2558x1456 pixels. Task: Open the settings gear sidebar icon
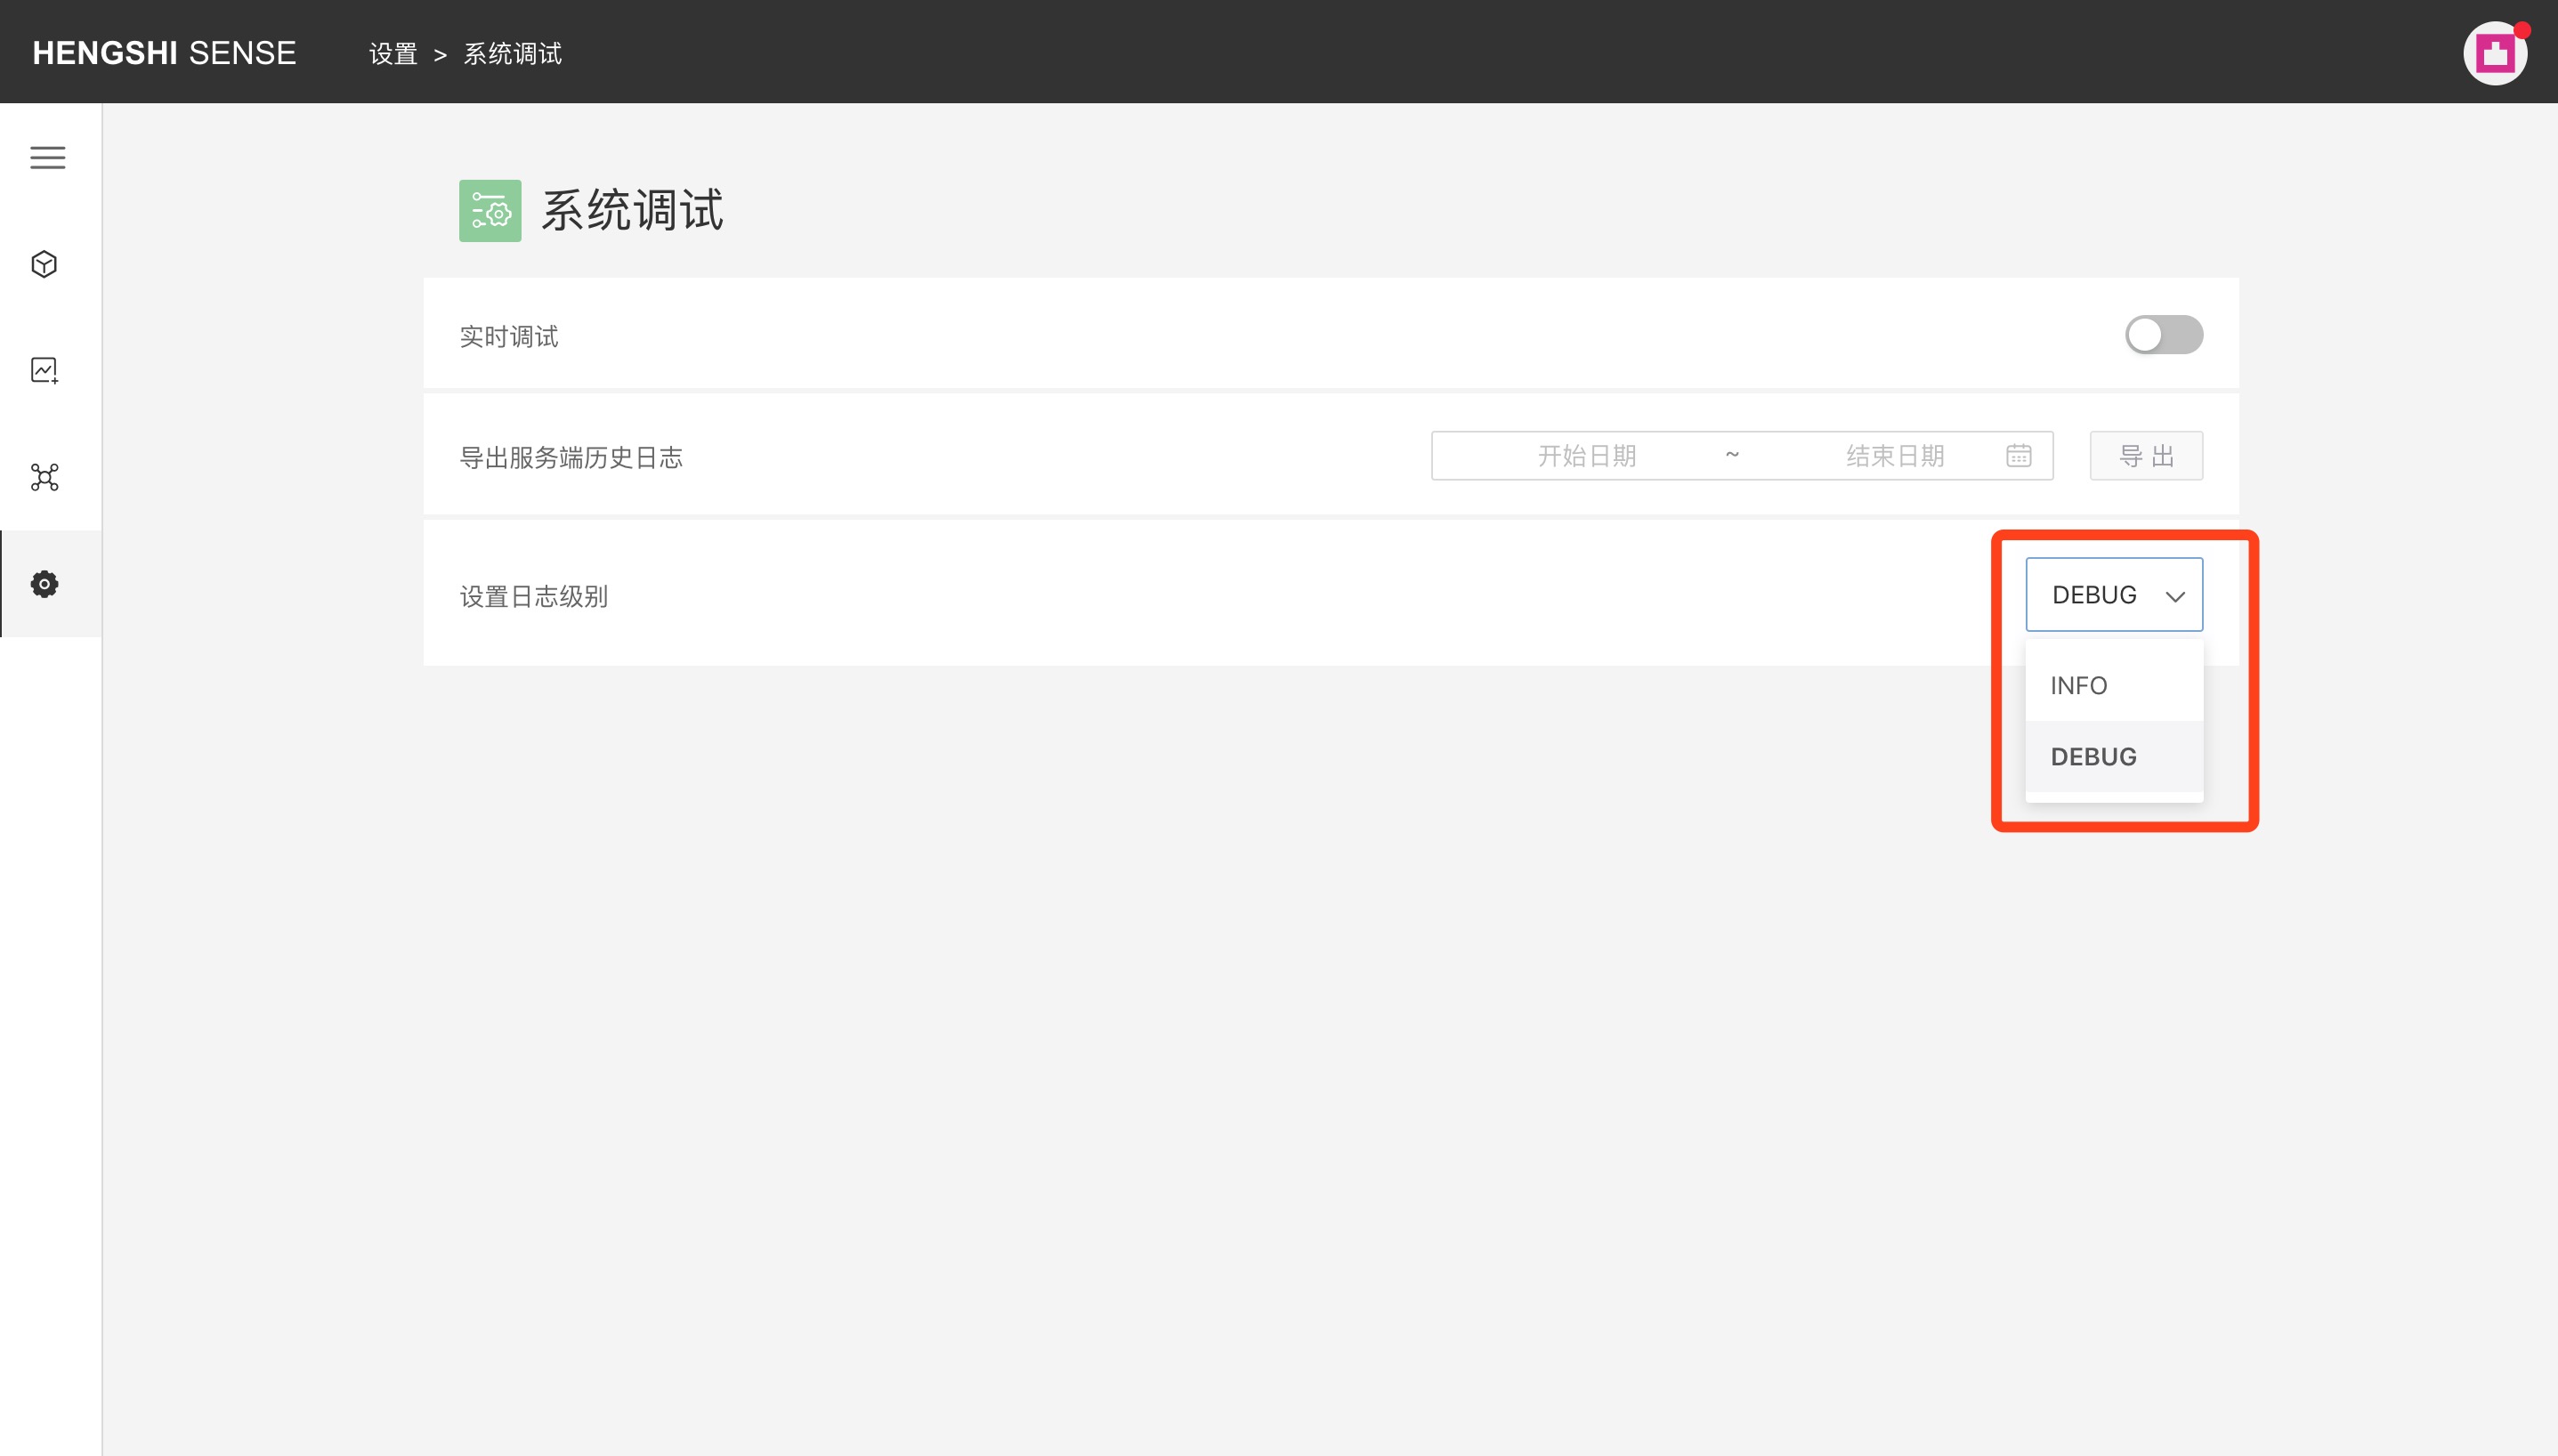pyautogui.click(x=44, y=583)
